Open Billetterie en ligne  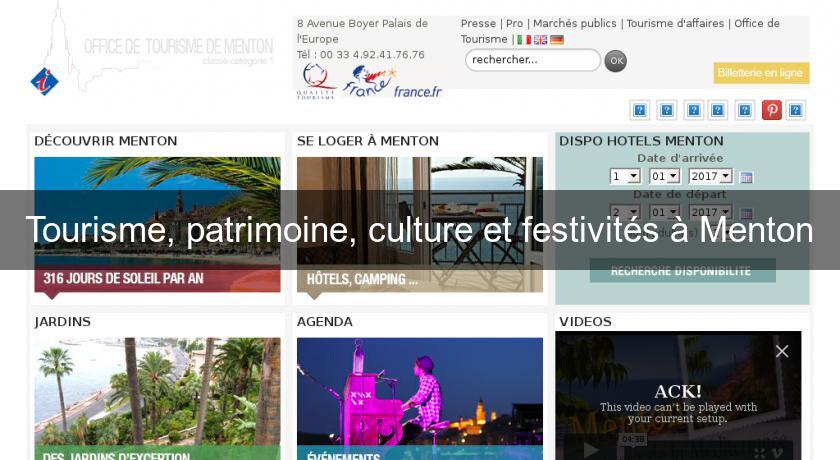click(761, 73)
